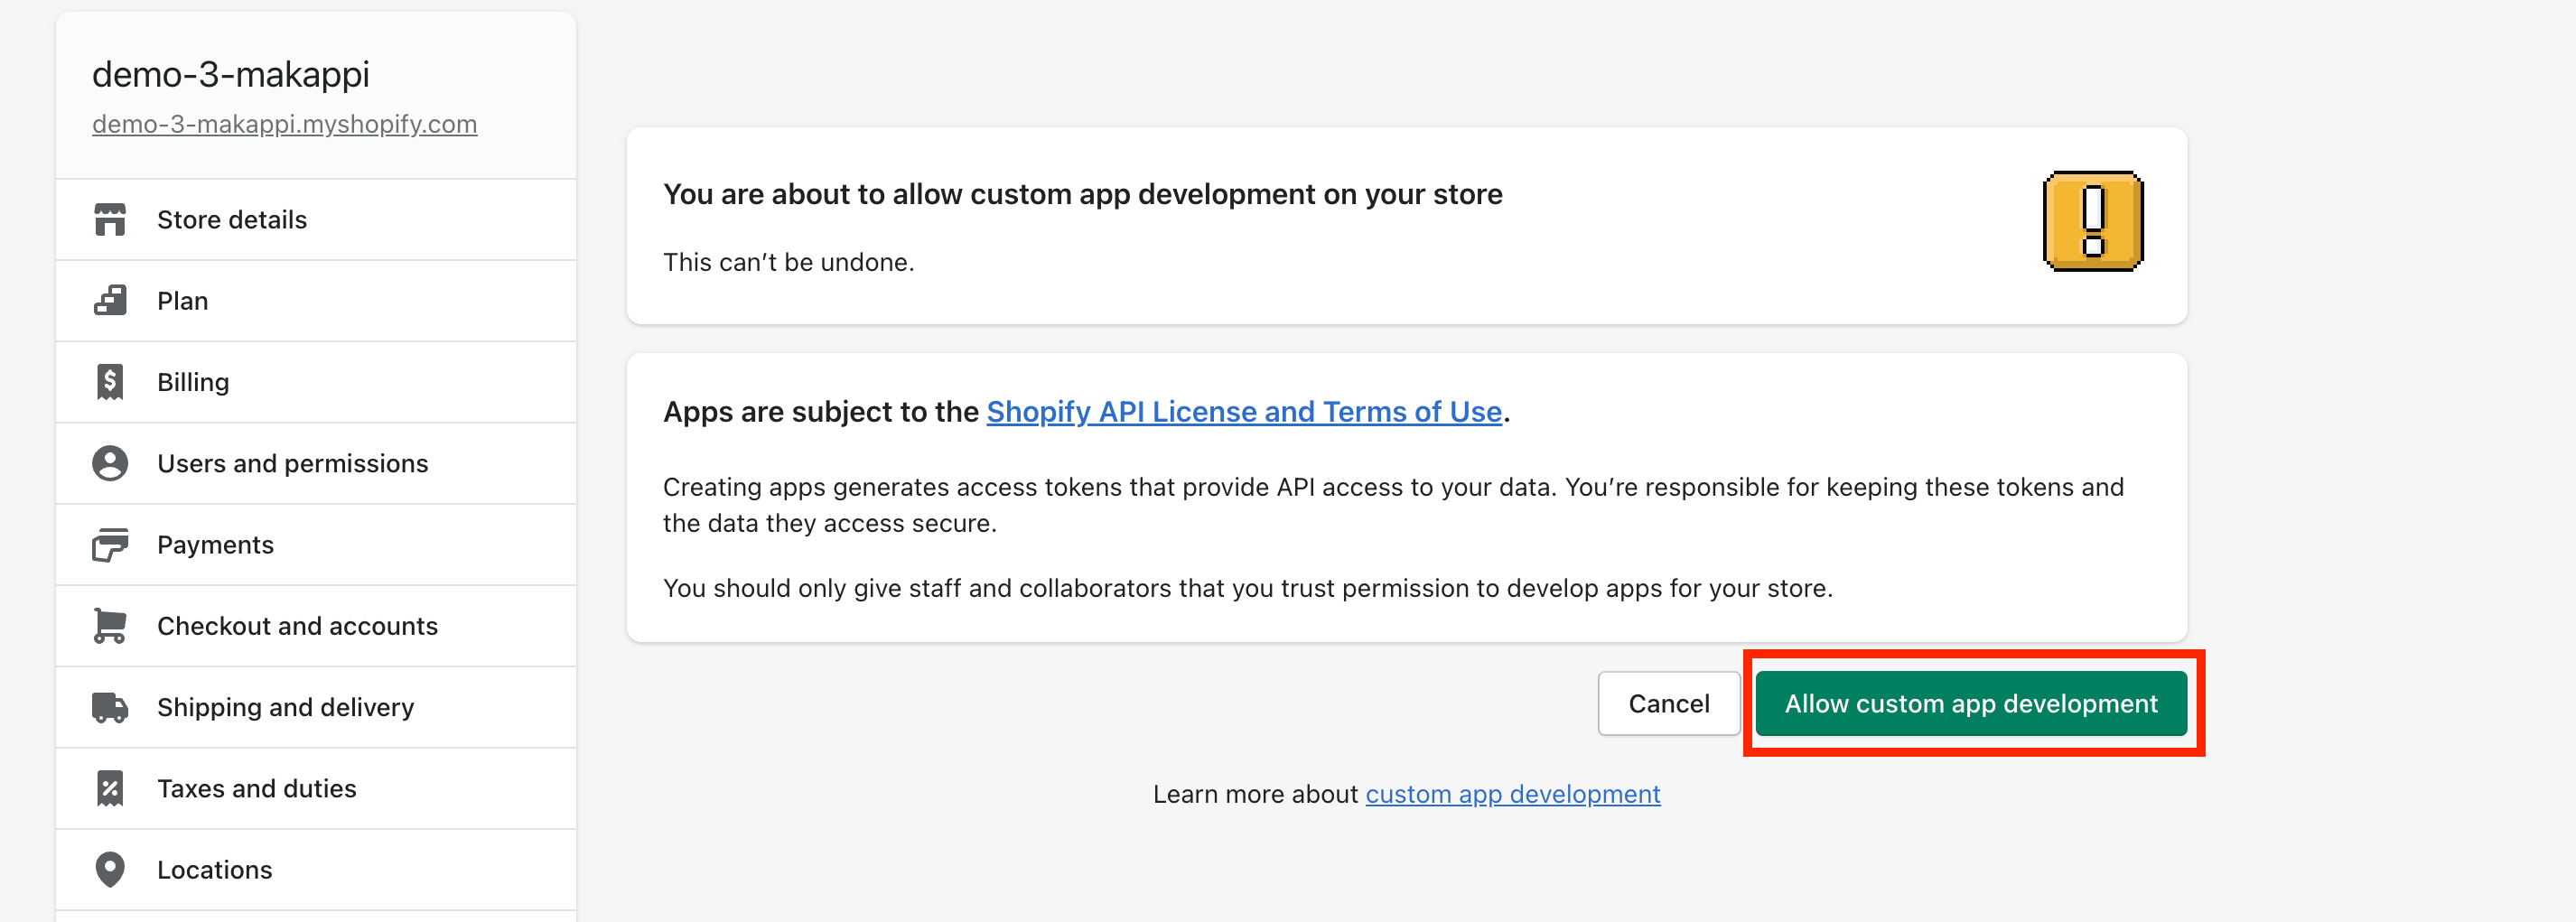Click the Store details storefront icon
Image resolution: width=2576 pixels, height=922 pixels.
tap(110, 220)
